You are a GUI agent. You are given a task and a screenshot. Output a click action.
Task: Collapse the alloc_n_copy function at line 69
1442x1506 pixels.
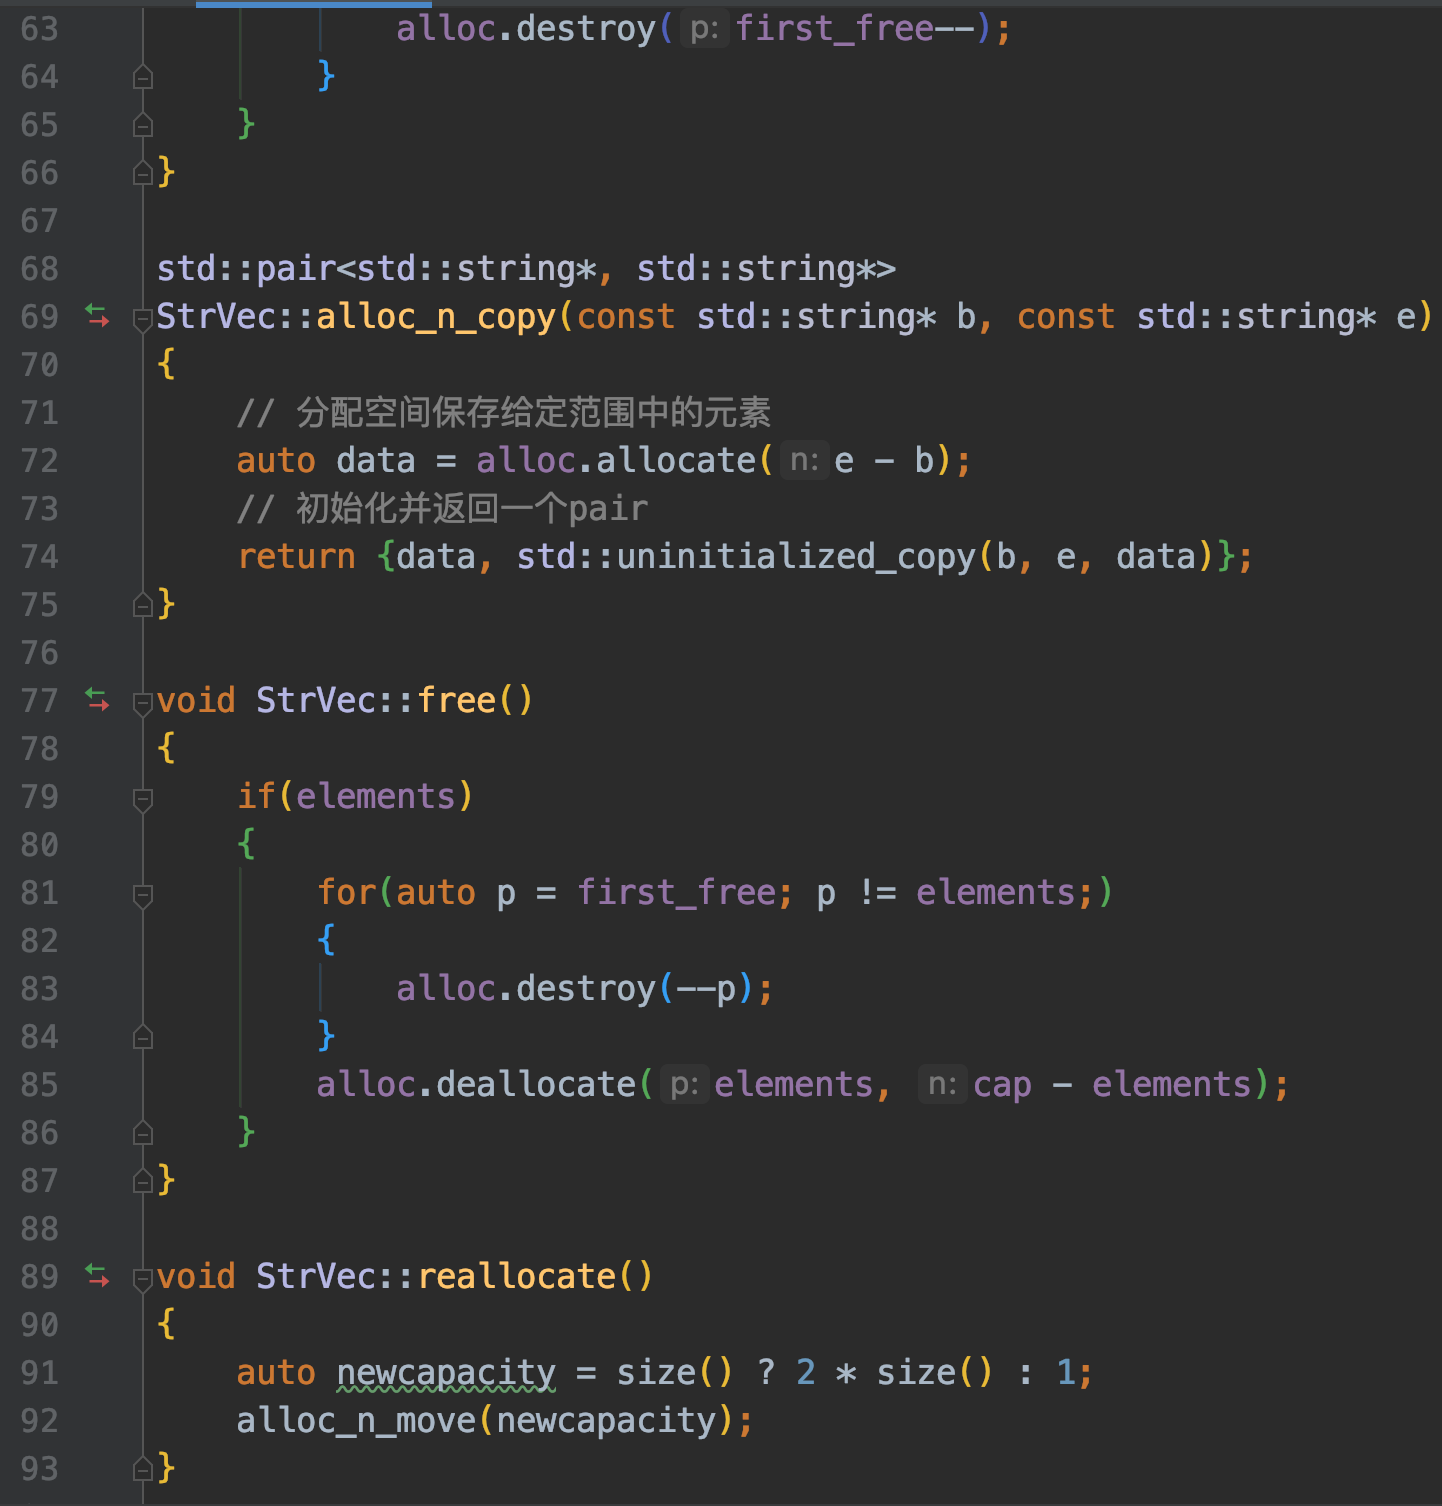(143, 319)
